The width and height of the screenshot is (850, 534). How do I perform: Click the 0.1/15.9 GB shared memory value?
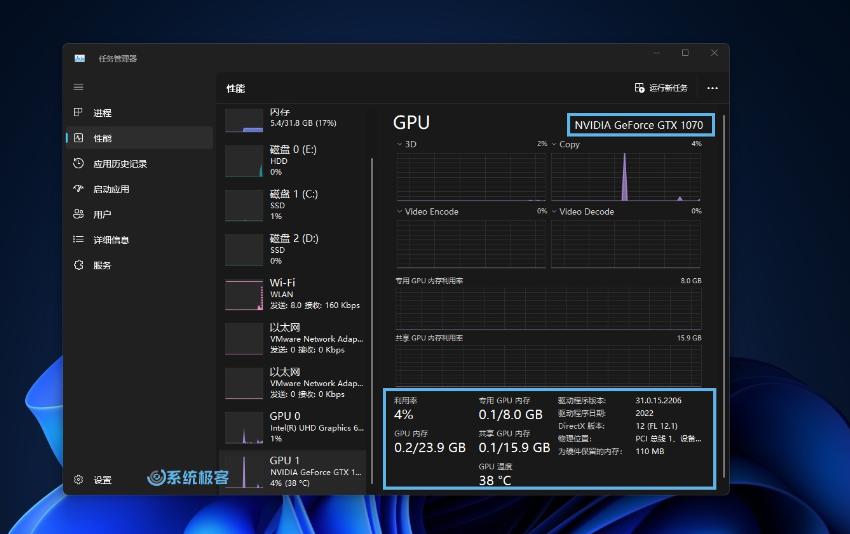514,448
